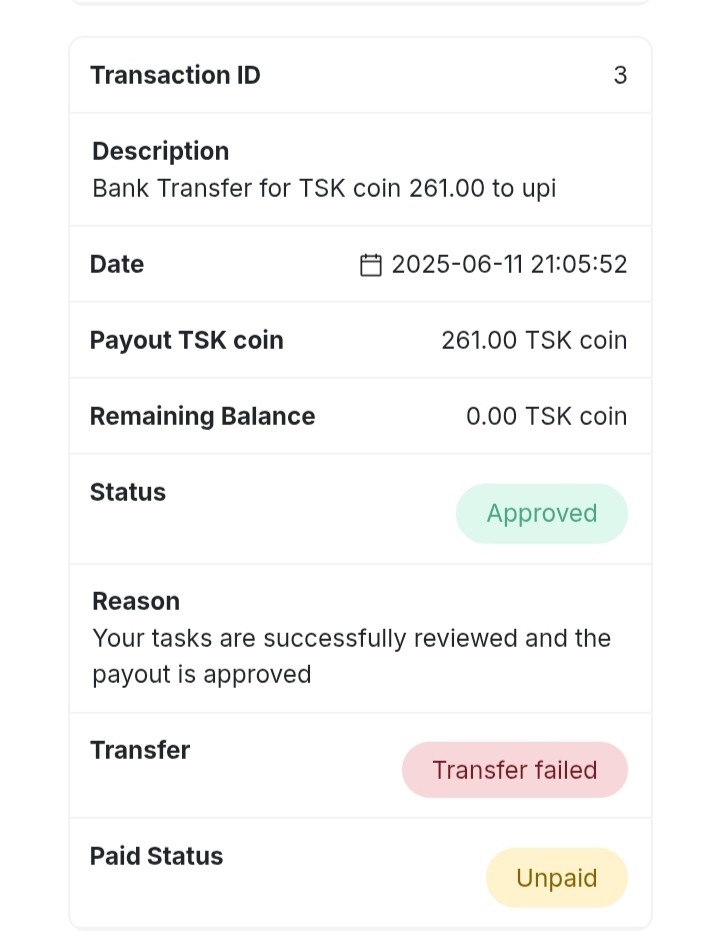The height and width of the screenshot is (941, 720).
Task: Select the Date label
Action: click(117, 264)
